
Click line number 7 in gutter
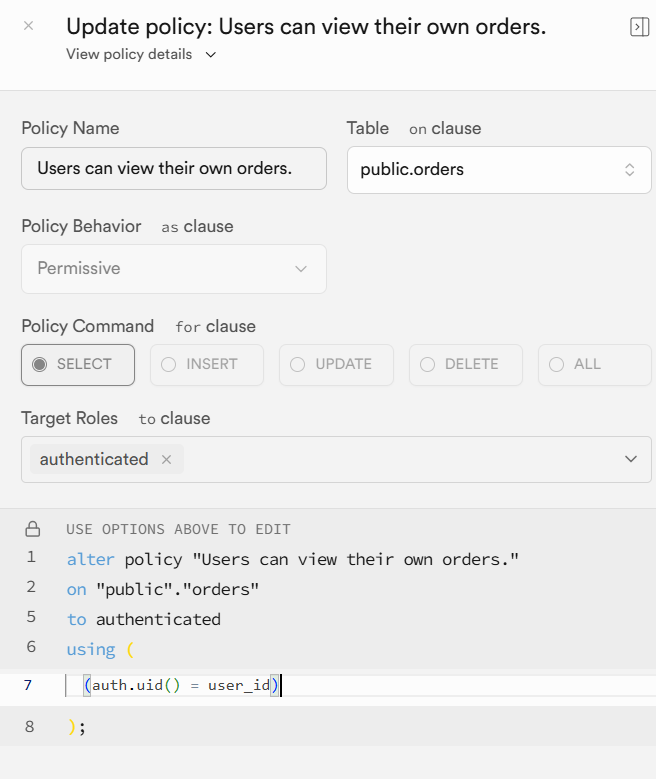tap(27, 686)
